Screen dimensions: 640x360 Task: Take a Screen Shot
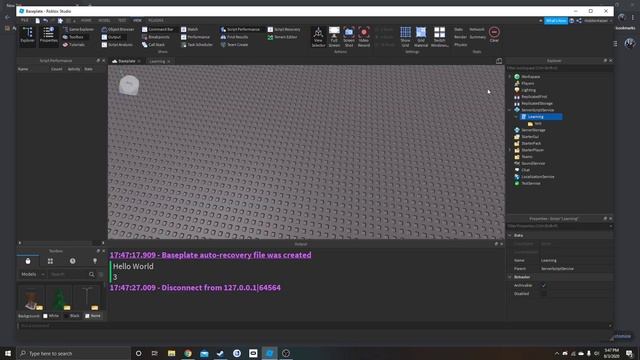[349, 37]
